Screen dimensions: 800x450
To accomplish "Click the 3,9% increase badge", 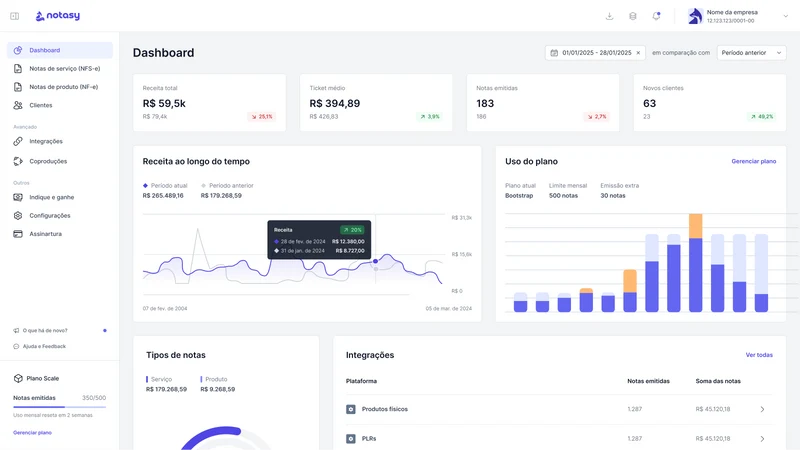I will (430, 117).
